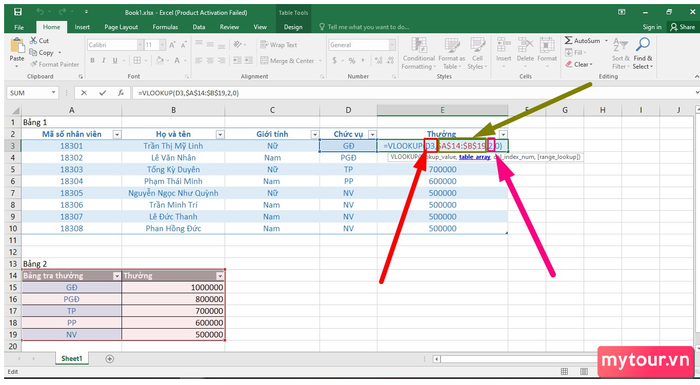
Task: Open the Name Box dropdown arrow
Action: (54, 93)
